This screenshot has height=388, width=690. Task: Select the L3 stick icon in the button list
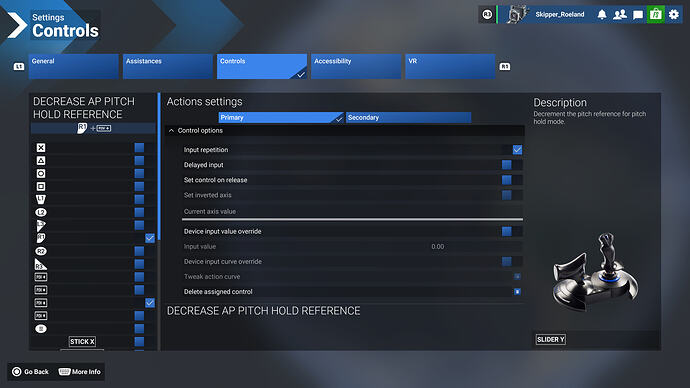pos(41,225)
